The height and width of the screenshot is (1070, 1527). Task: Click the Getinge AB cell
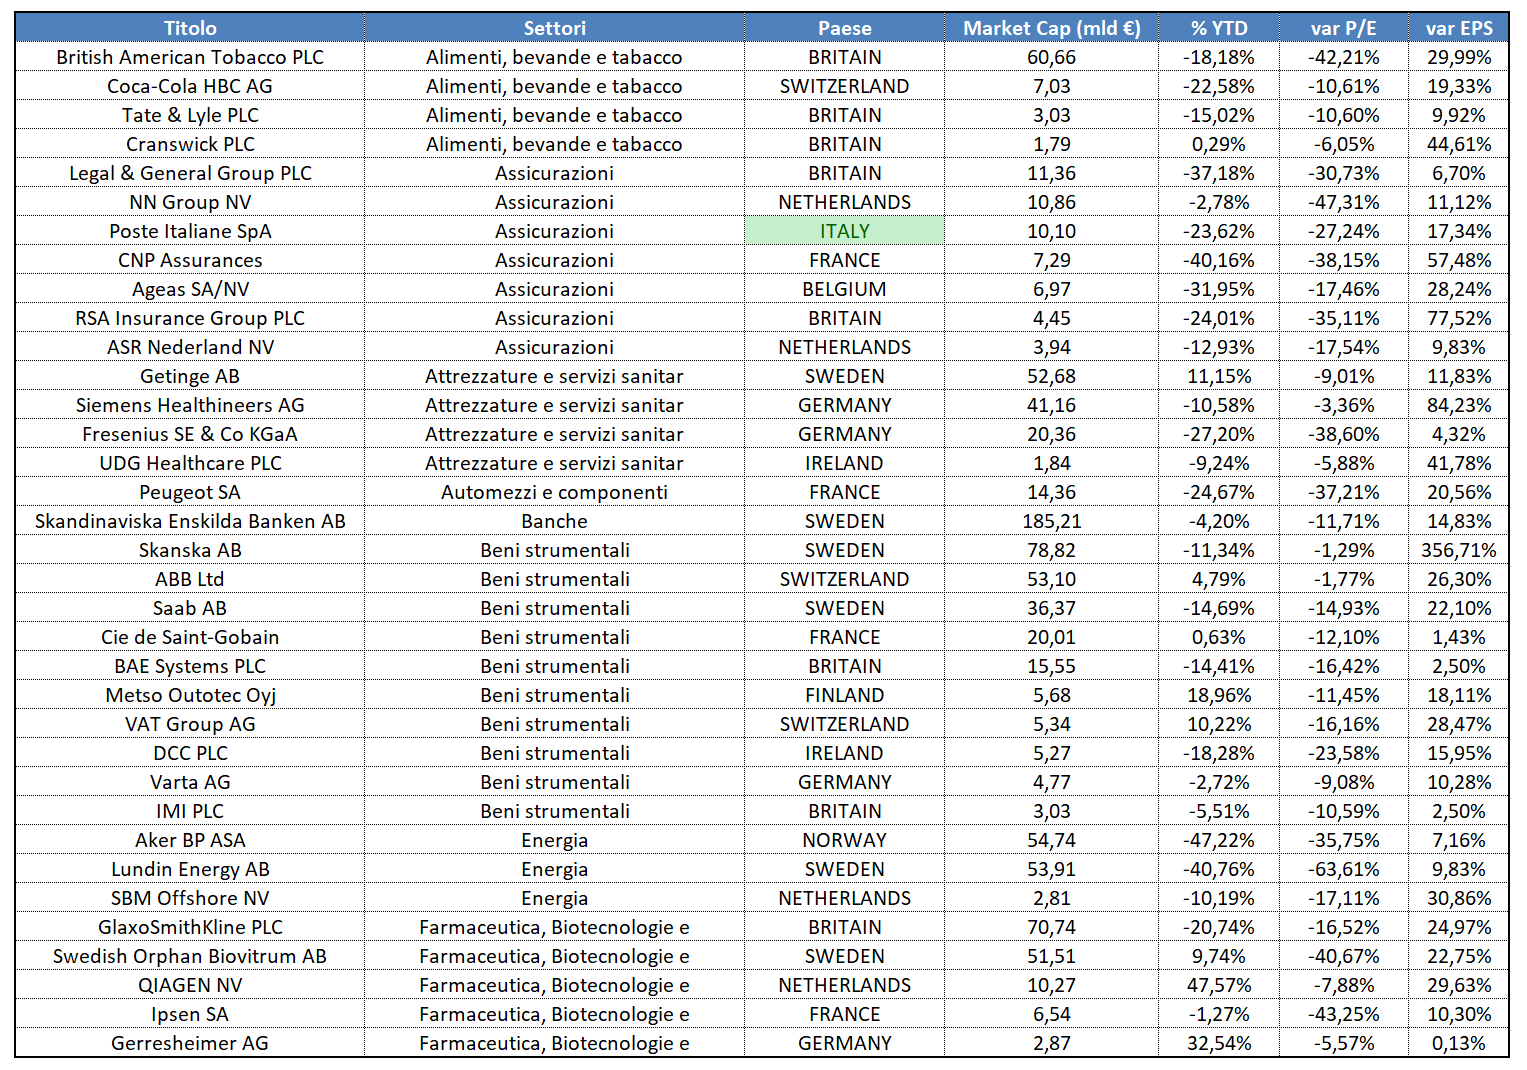(x=190, y=376)
